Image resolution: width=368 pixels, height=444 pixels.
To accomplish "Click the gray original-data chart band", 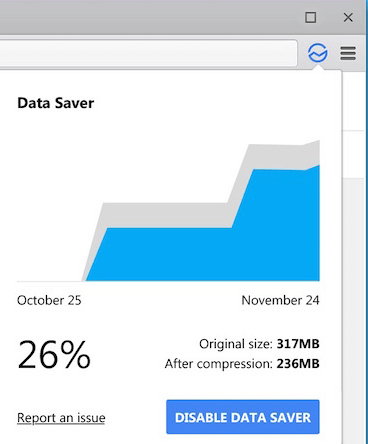I will pos(167,215).
